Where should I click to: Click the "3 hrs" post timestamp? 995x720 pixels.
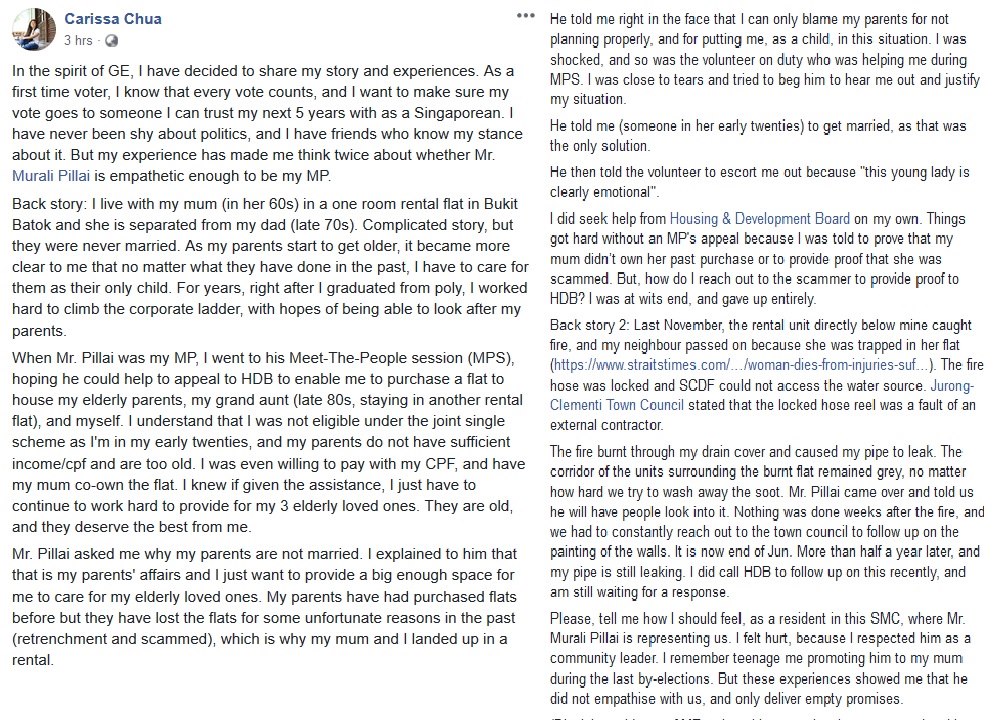tap(78, 41)
